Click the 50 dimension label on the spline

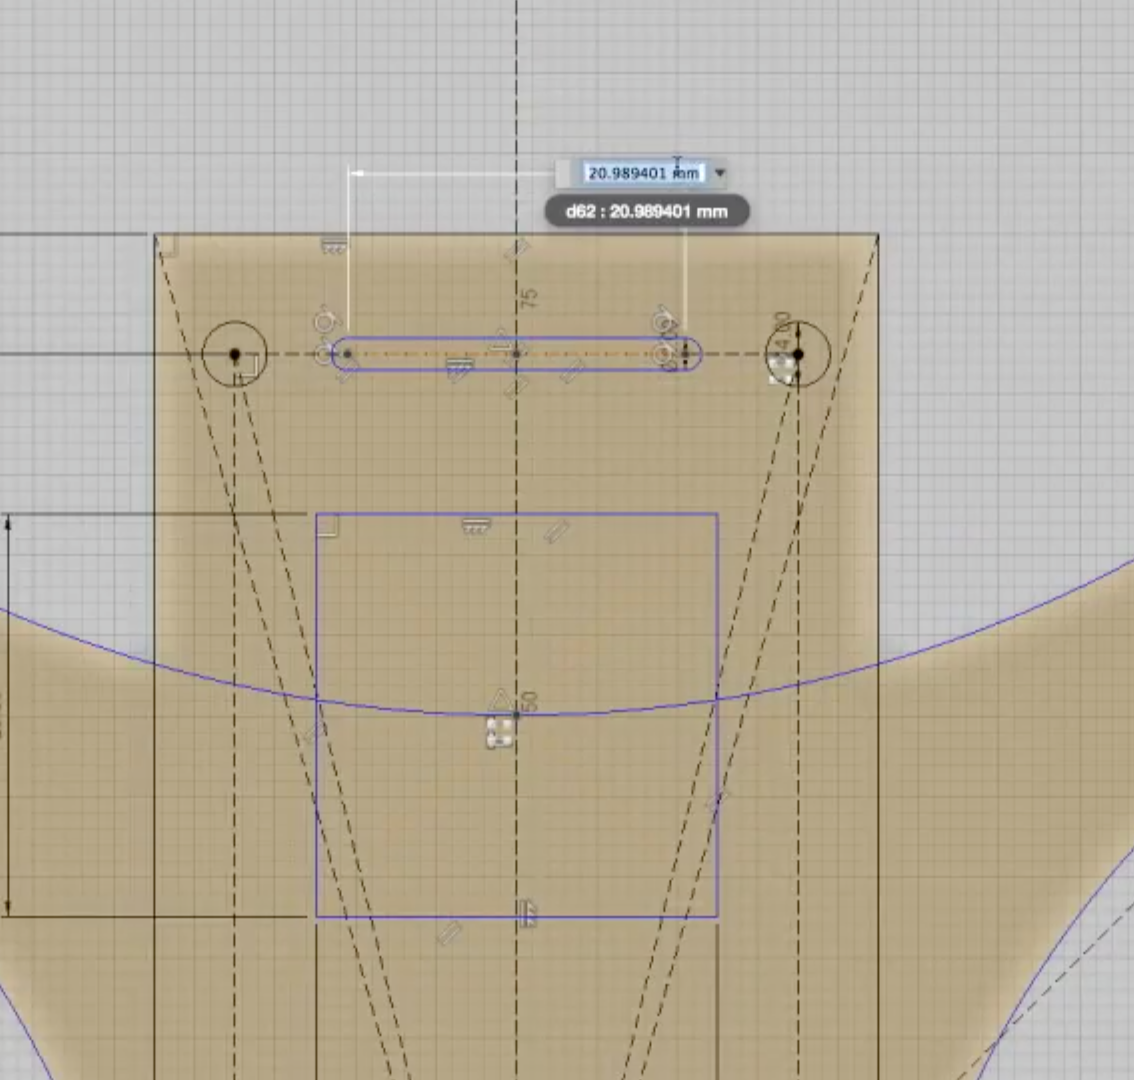(528, 702)
